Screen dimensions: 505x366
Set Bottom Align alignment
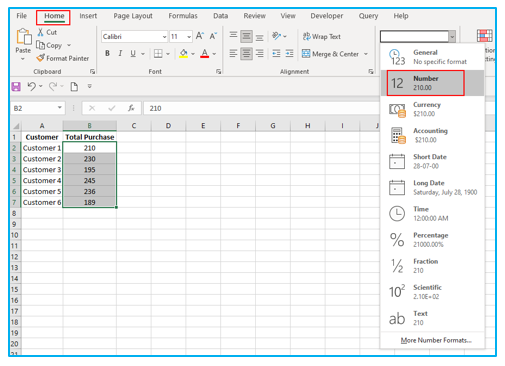click(x=259, y=36)
